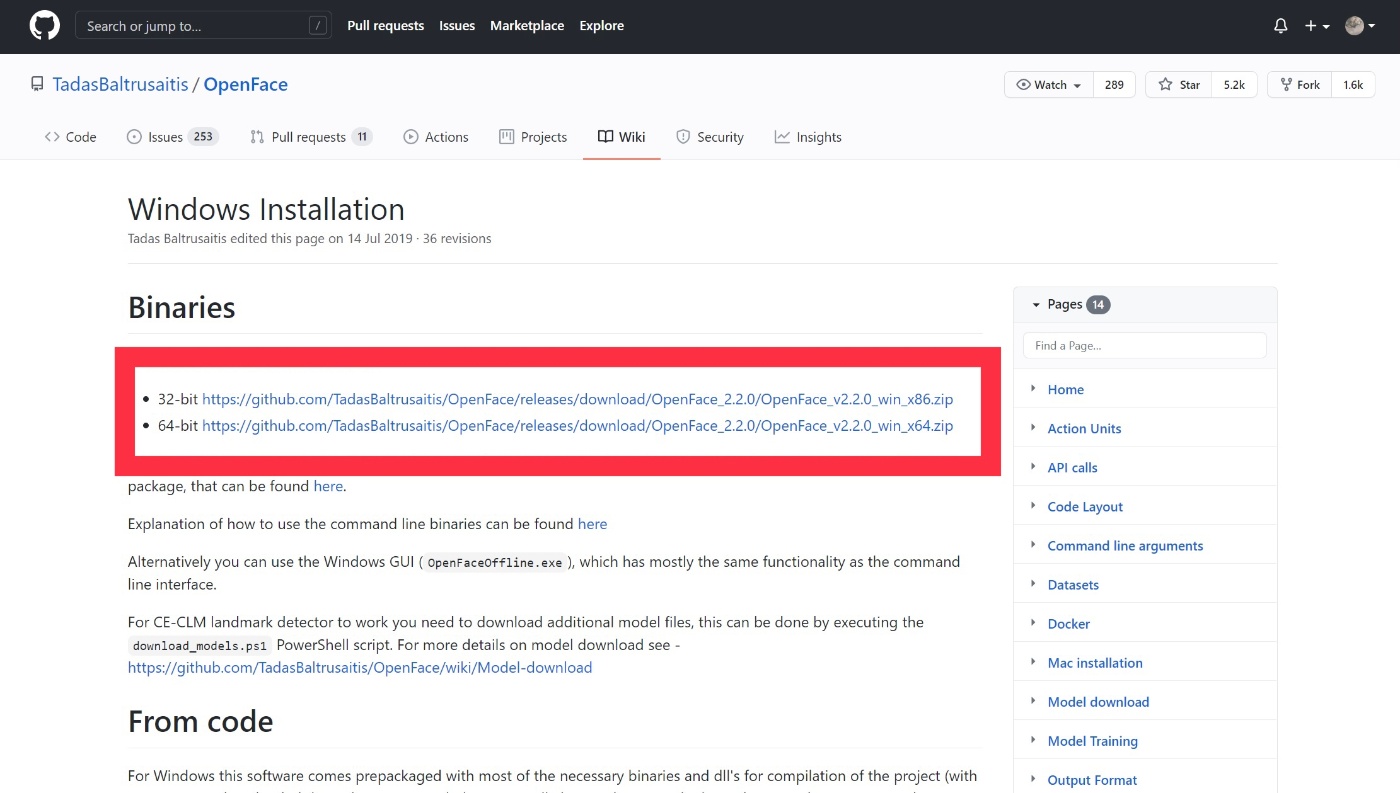
Task: Open the Docker wiki page
Action: pos(1068,623)
